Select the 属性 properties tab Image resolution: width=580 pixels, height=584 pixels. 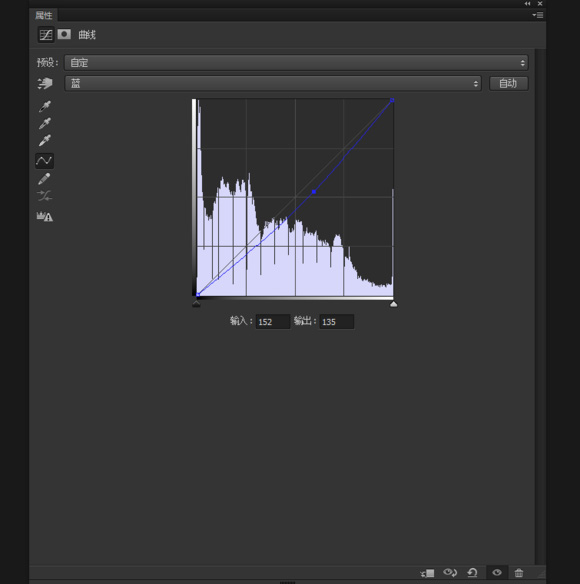coord(44,15)
